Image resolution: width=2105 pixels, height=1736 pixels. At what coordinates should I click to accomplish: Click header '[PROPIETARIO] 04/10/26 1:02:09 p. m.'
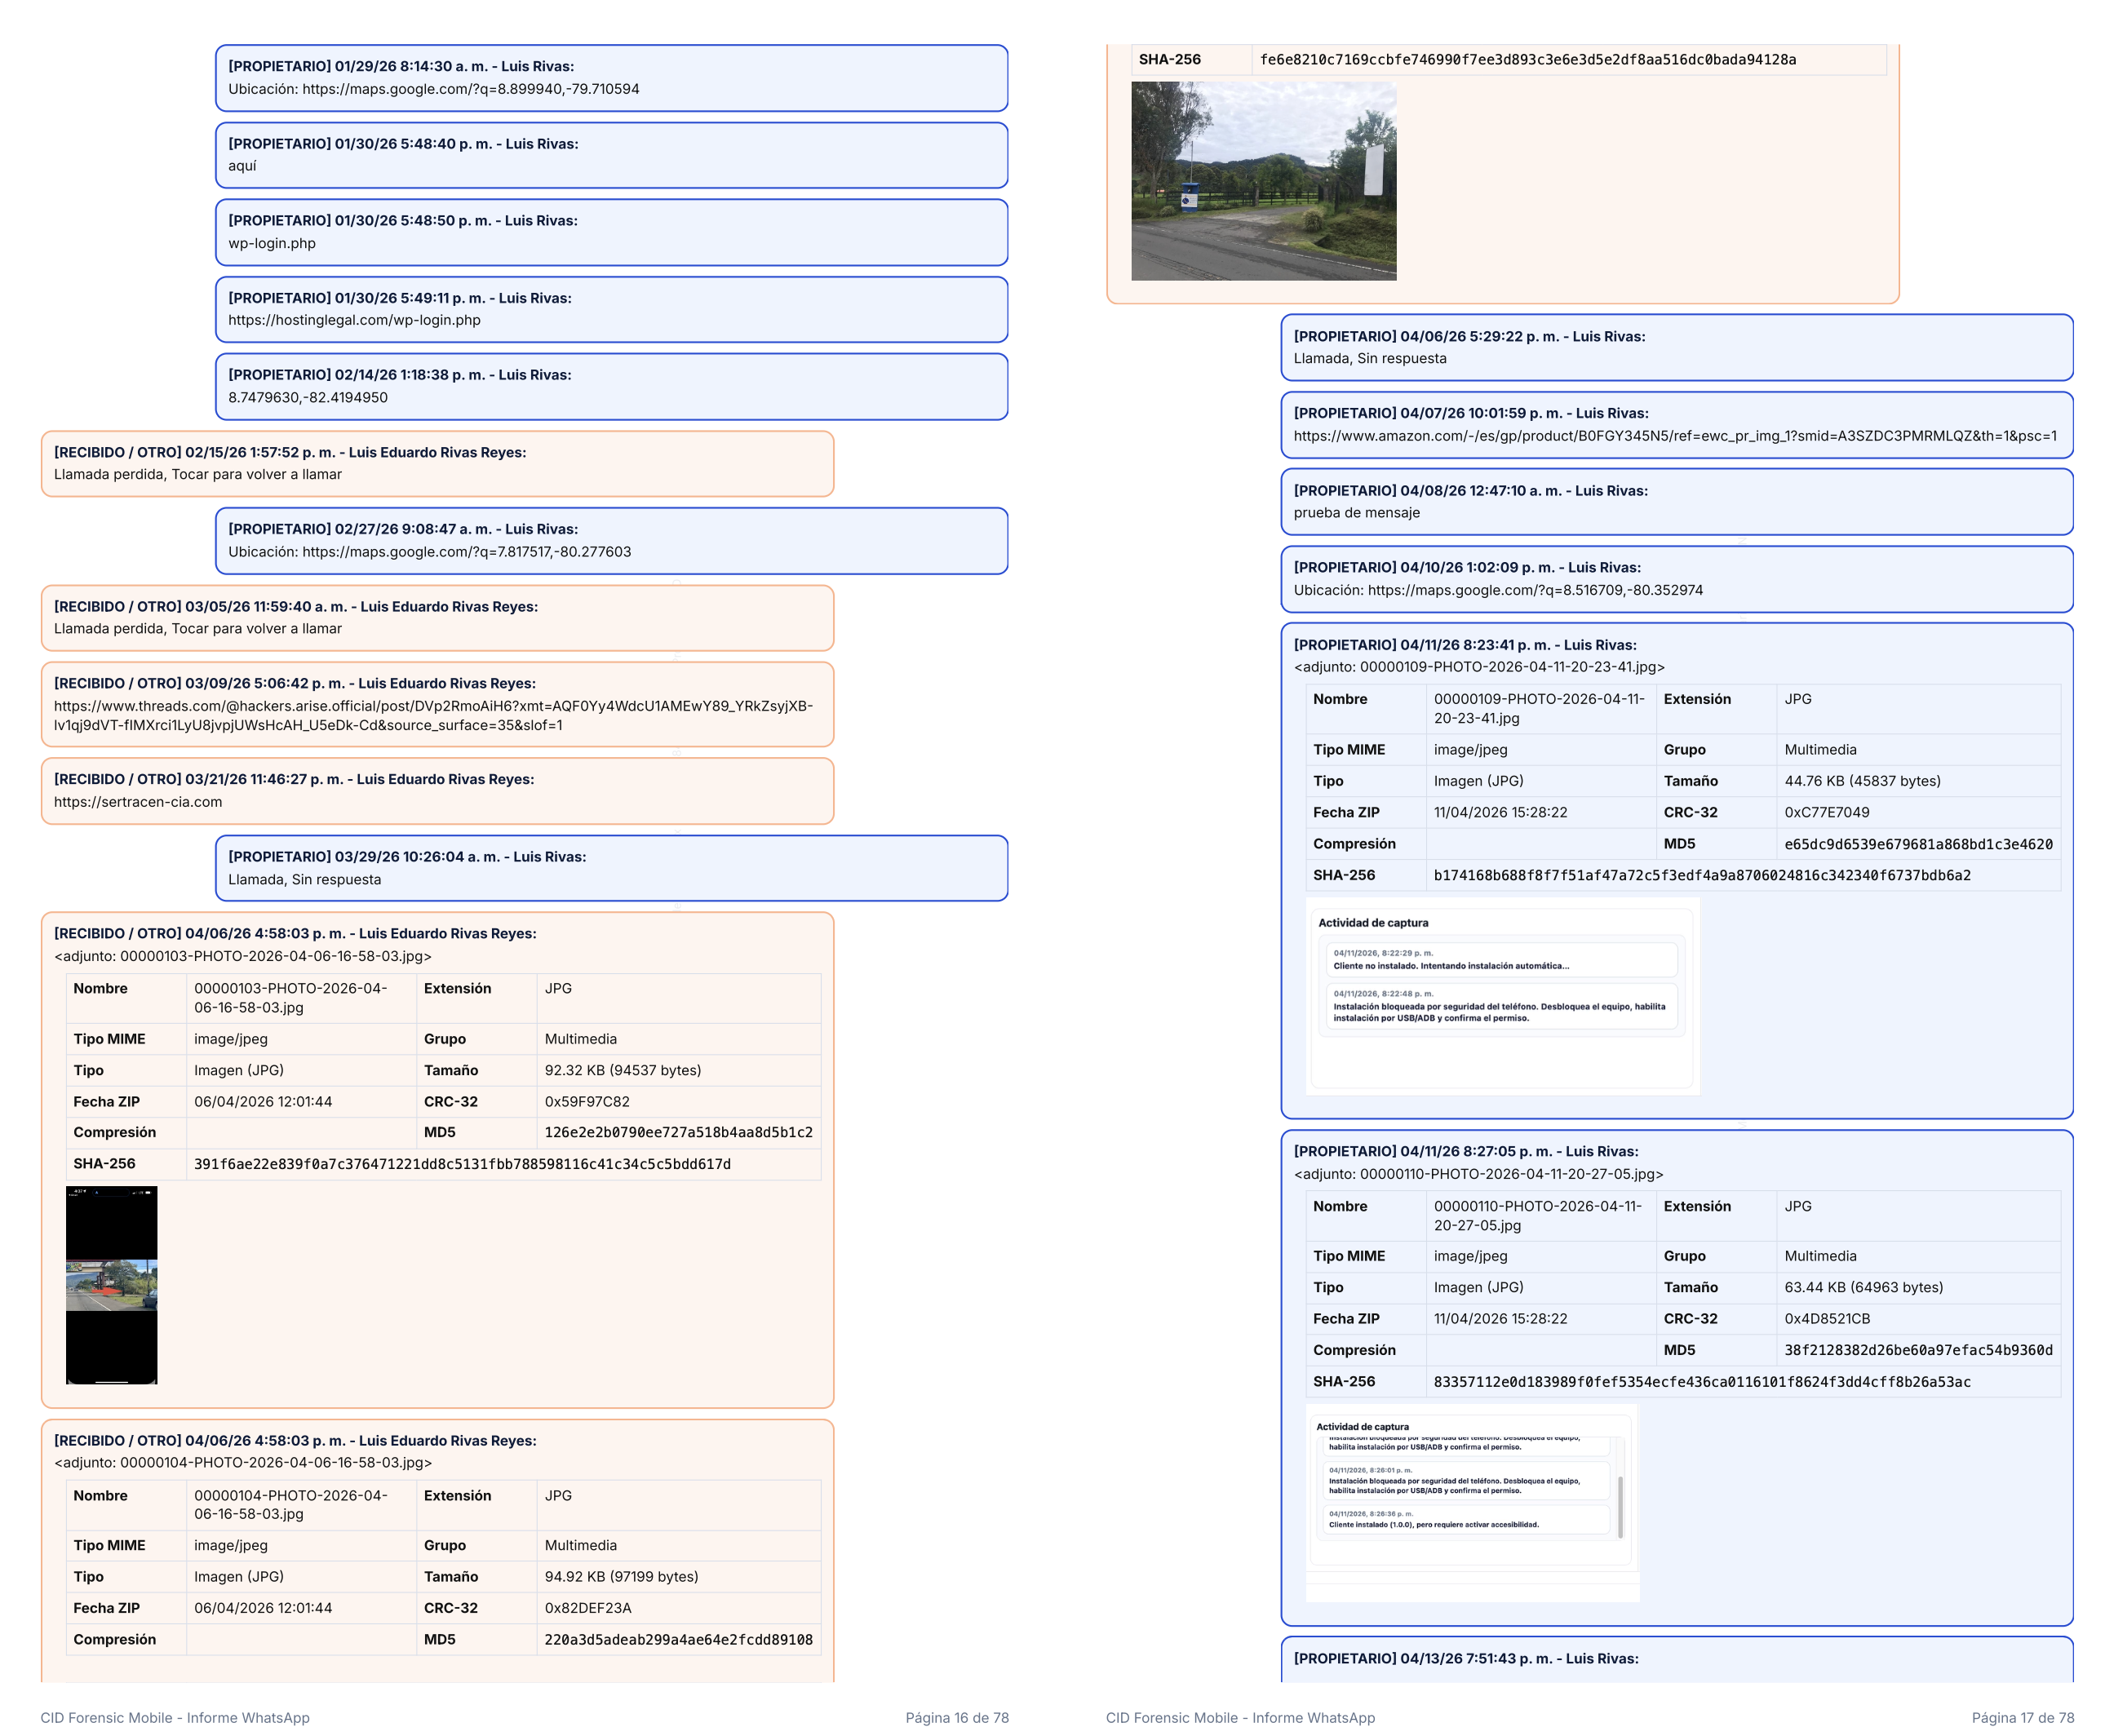(x=1467, y=567)
